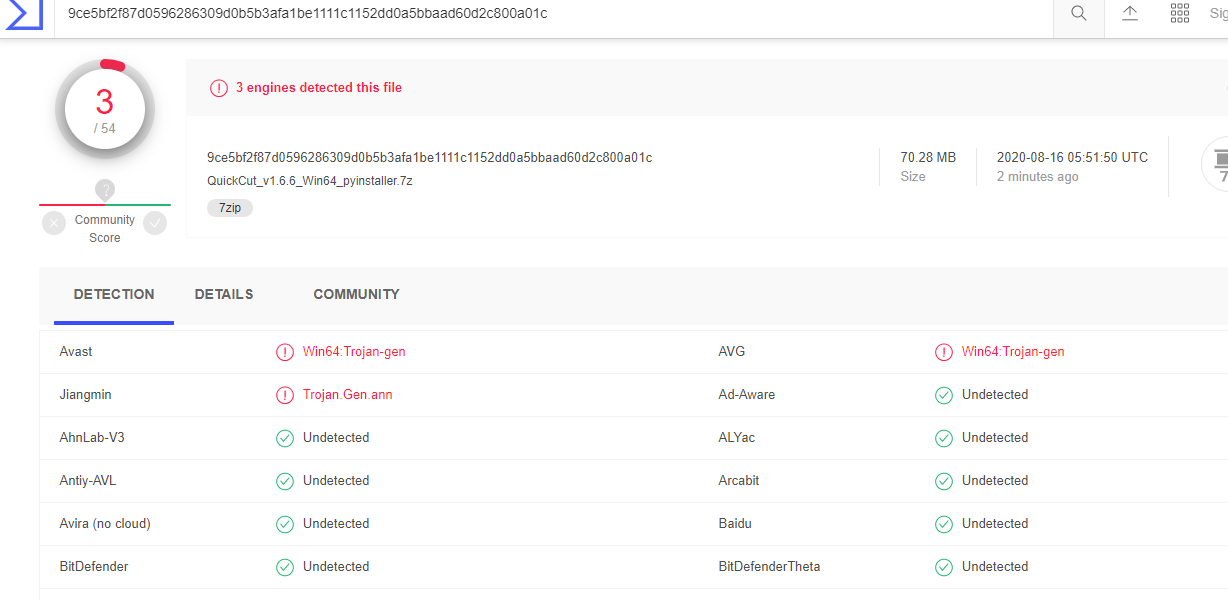Click the Jiangmin Trojan.Gen.ann result
Image resolution: width=1228 pixels, height=600 pixels.
point(347,395)
